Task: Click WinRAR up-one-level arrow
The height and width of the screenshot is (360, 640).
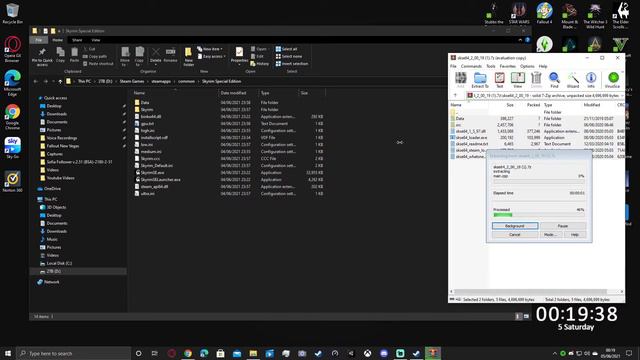Action: [456, 96]
